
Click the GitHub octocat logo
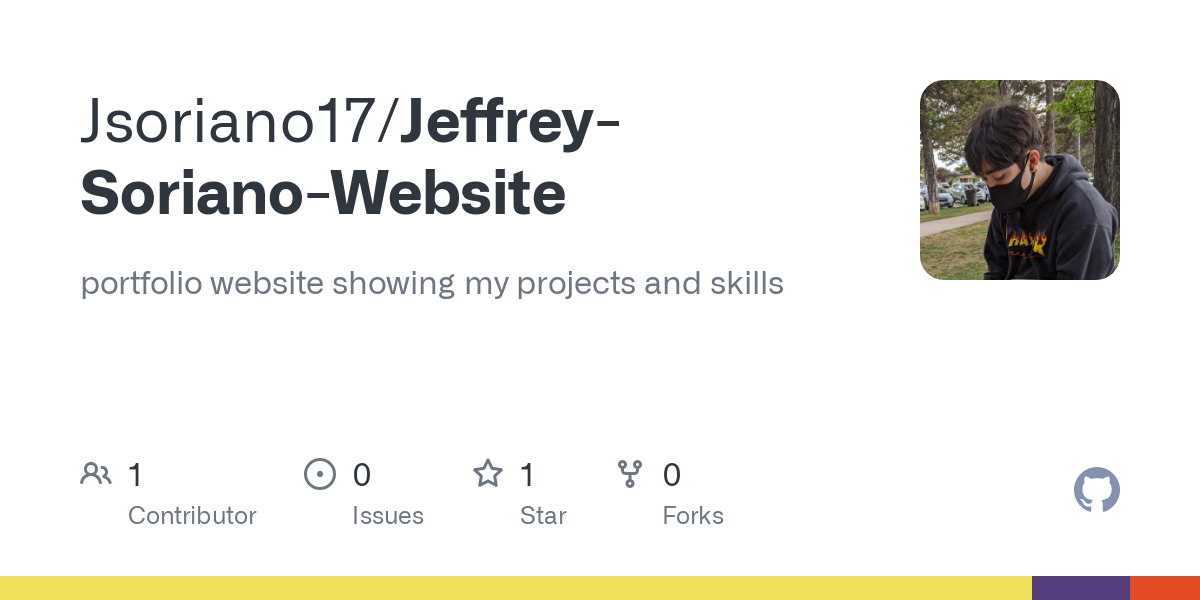pyautogui.click(x=1097, y=490)
